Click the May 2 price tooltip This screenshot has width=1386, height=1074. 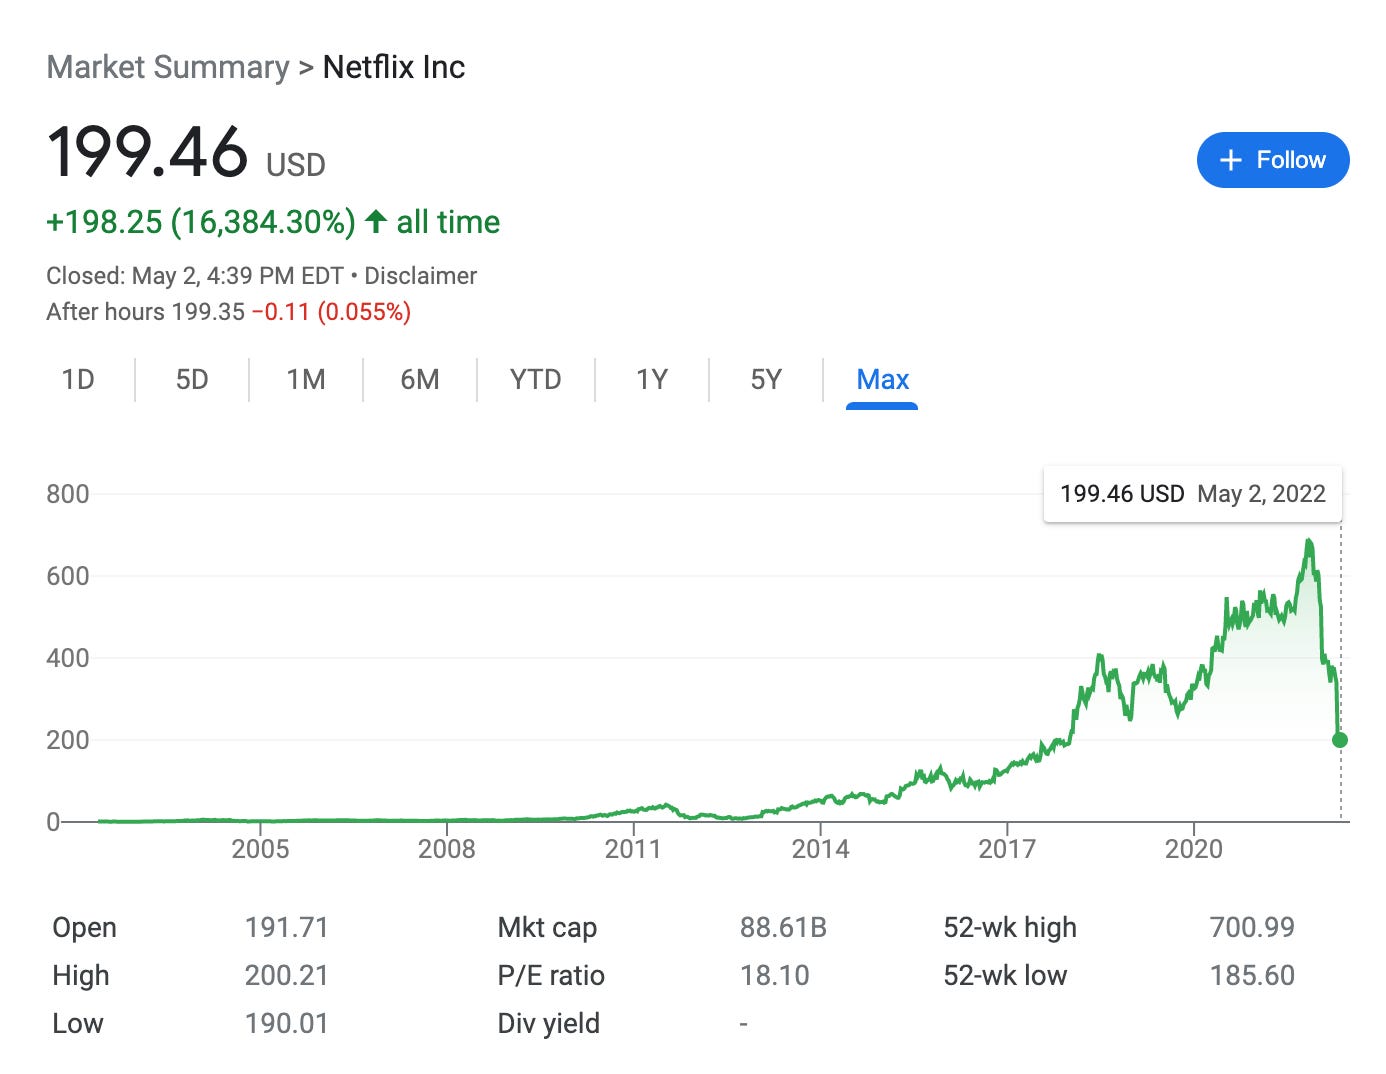point(1192,493)
